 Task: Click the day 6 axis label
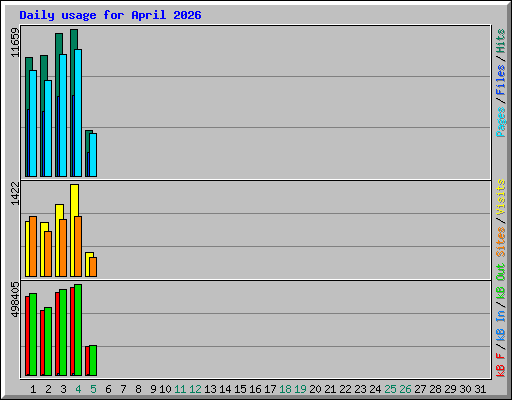point(108,389)
